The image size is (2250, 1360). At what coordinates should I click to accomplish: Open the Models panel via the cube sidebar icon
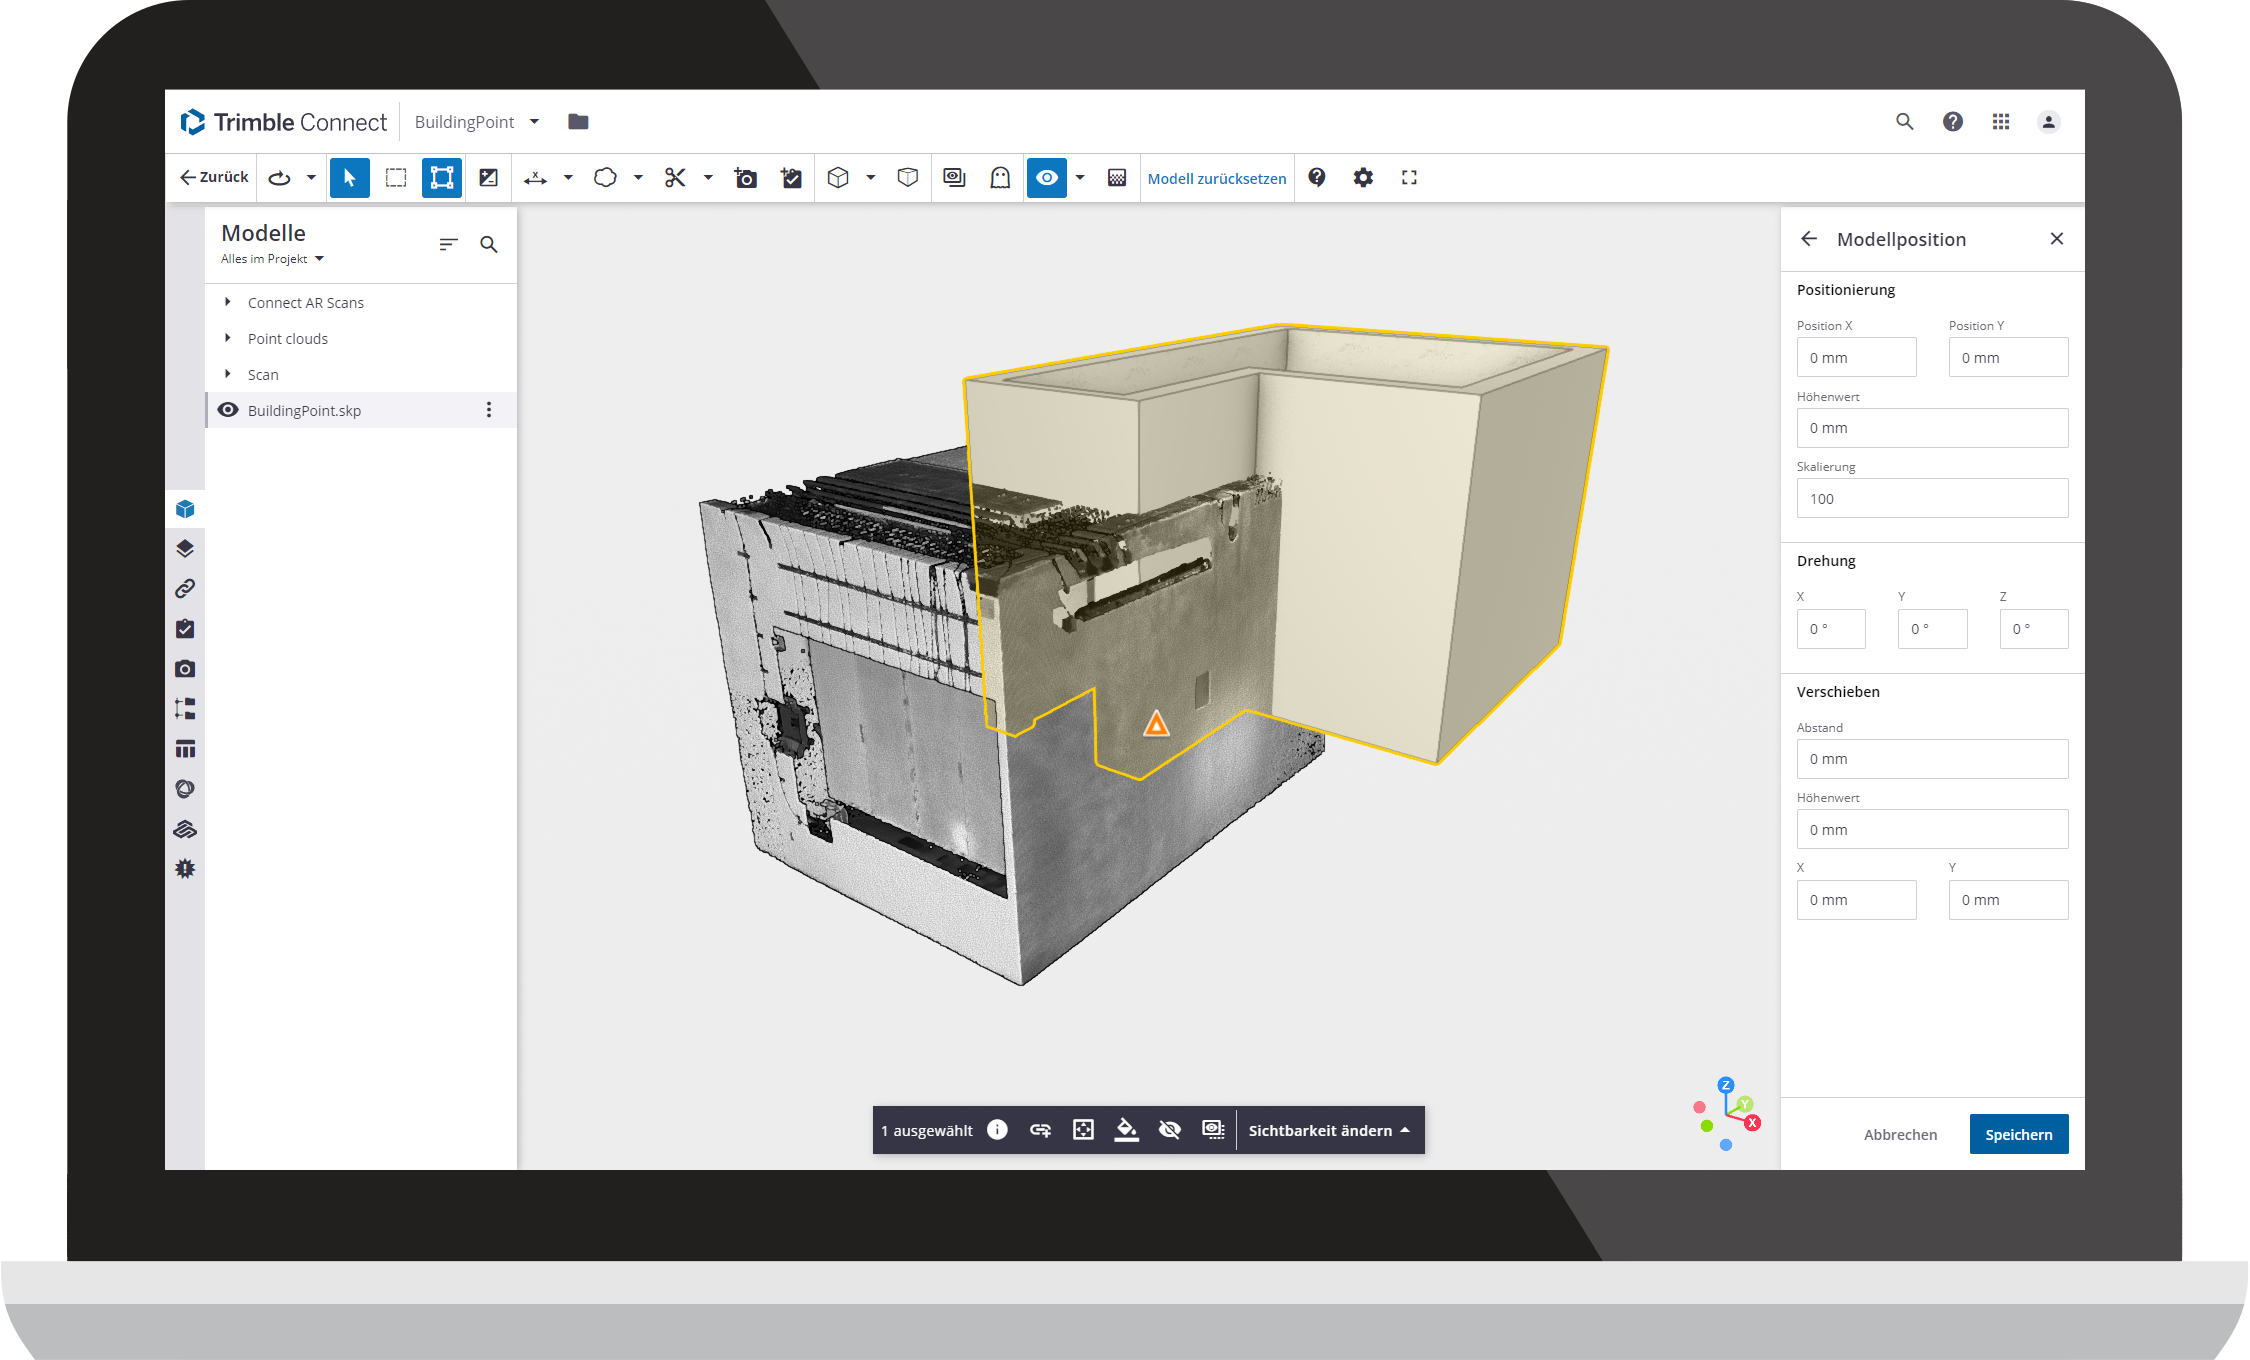click(186, 508)
